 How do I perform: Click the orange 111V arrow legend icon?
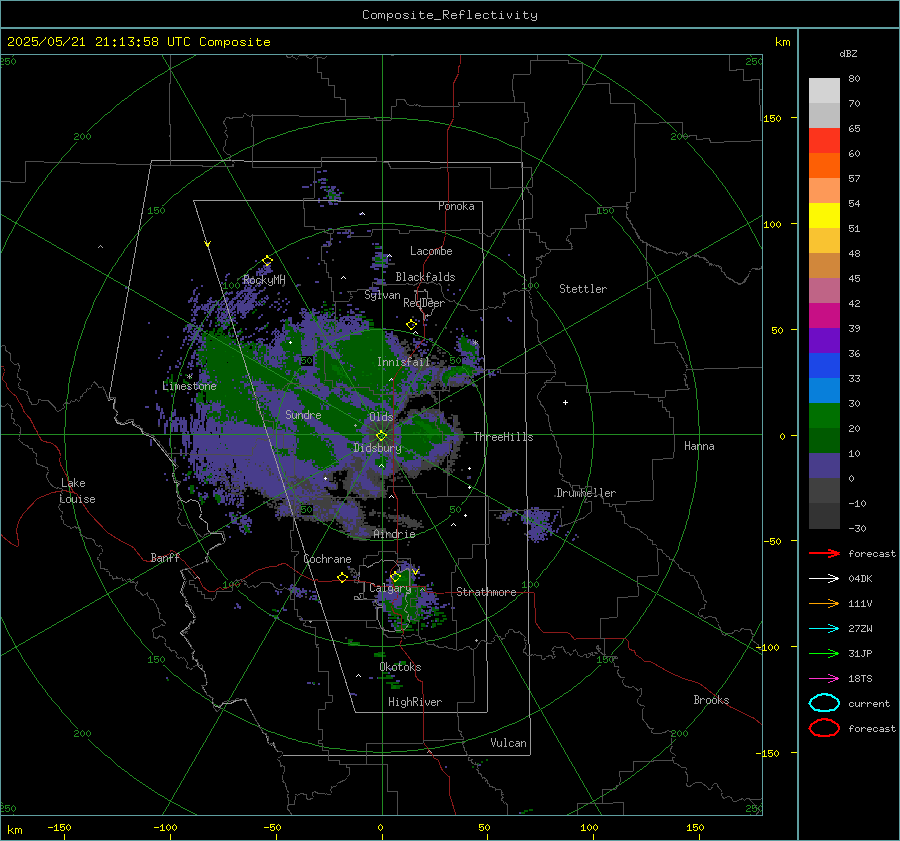824,603
